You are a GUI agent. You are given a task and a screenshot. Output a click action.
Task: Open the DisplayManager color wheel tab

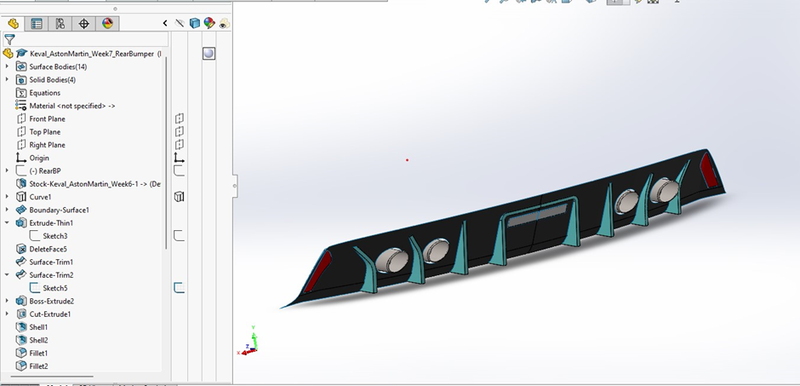(107, 23)
